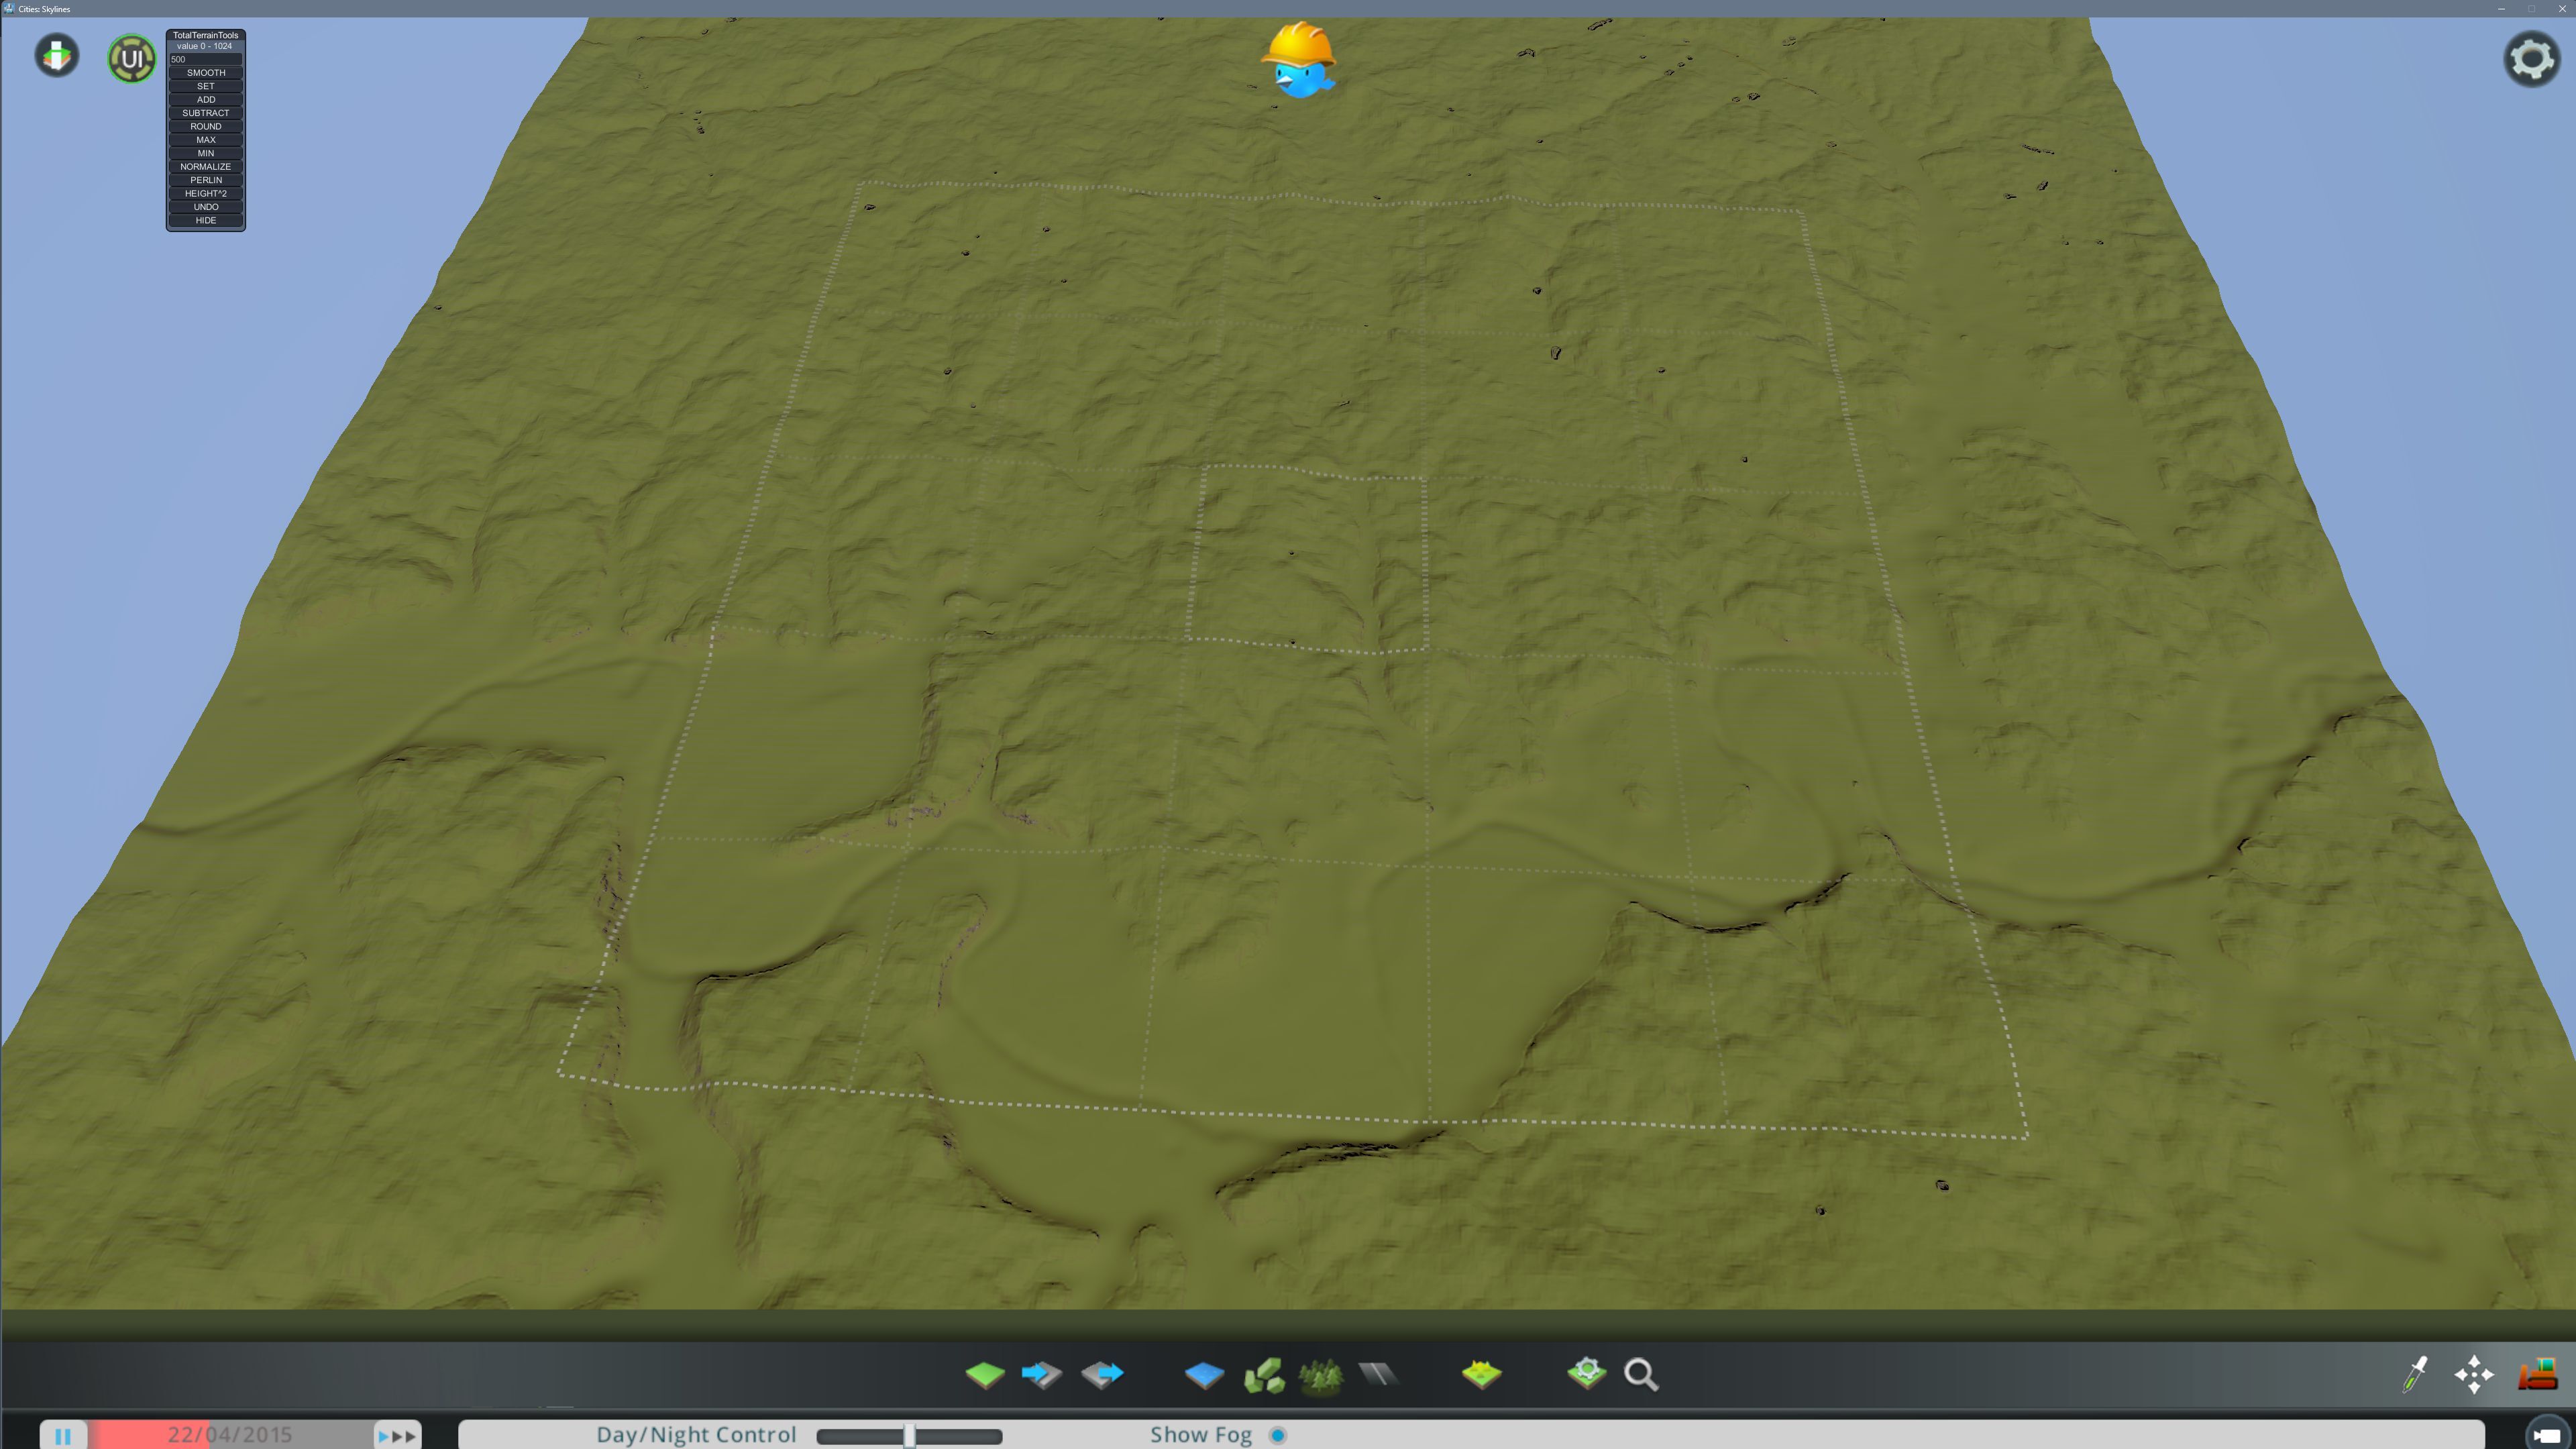Open the roads tool icon
Viewport: 2576px width, 1449px height.
pos(1378,1374)
